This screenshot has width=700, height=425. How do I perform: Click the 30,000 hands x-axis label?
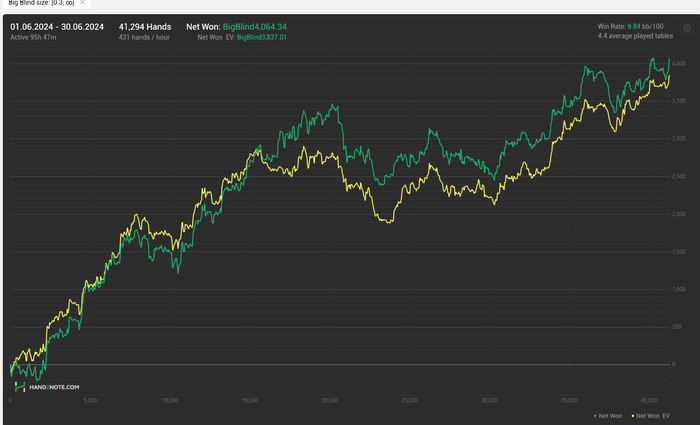tap(489, 400)
